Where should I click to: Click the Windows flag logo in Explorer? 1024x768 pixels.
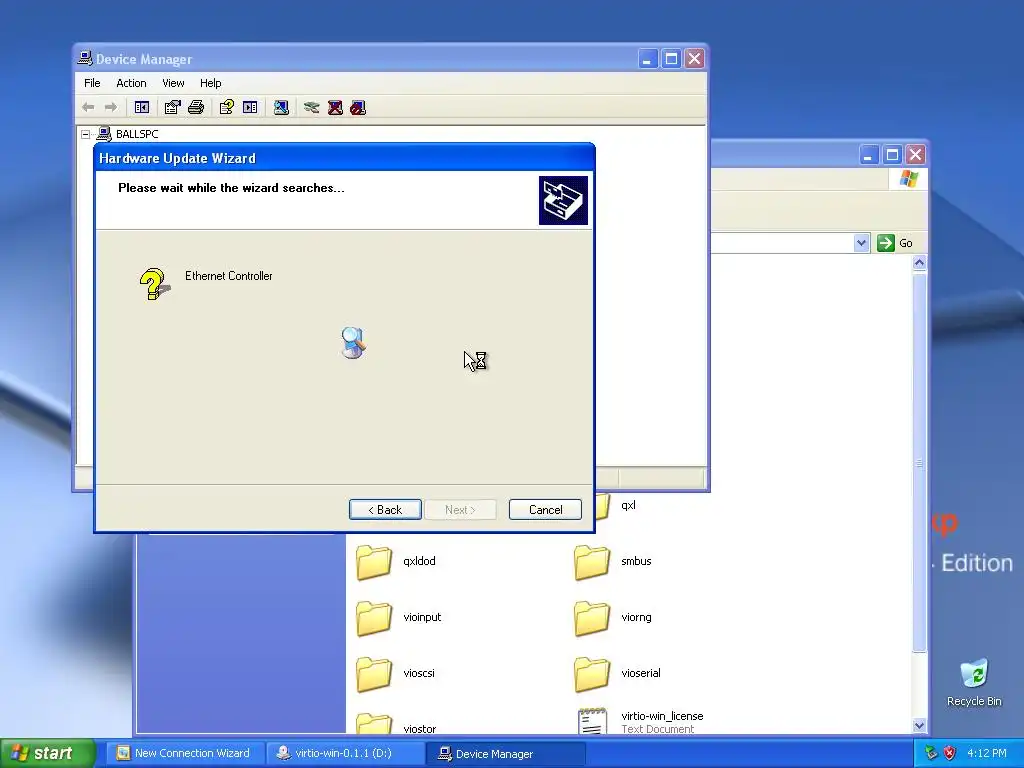pos(908,179)
